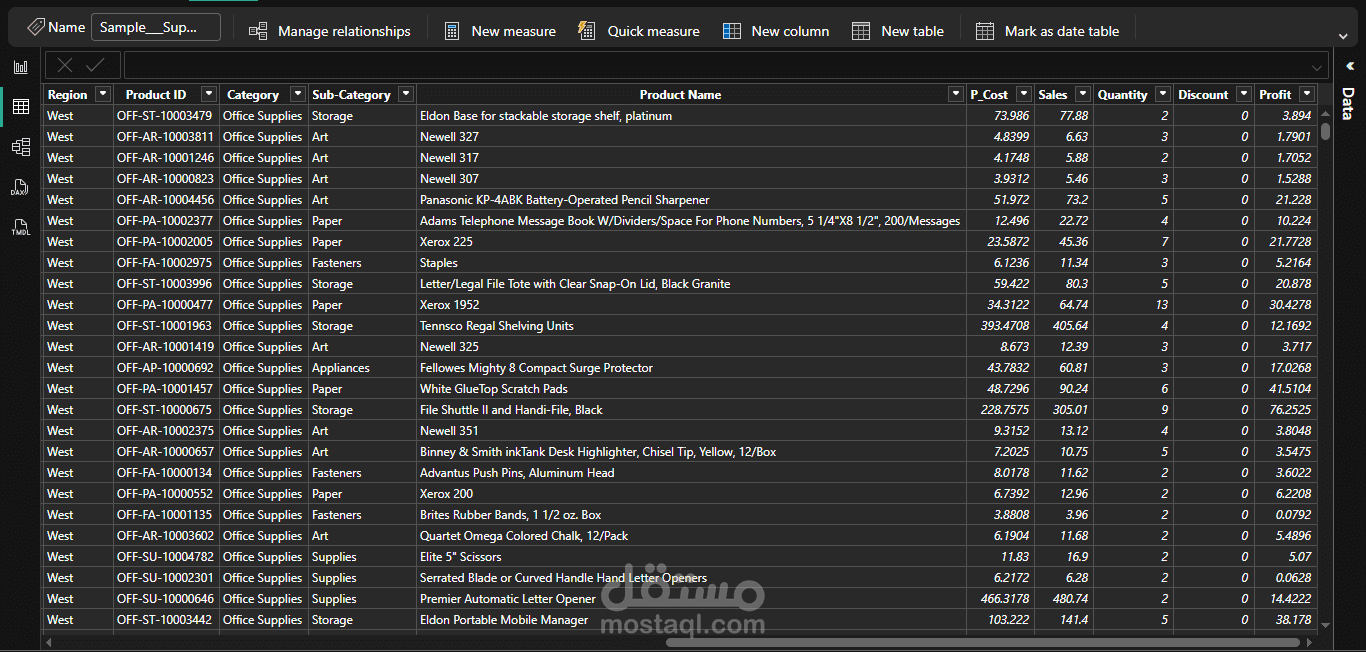Image resolution: width=1366 pixels, height=652 pixels.
Task: Open DAX query view sidebar icon
Action: tap(20, 187)
